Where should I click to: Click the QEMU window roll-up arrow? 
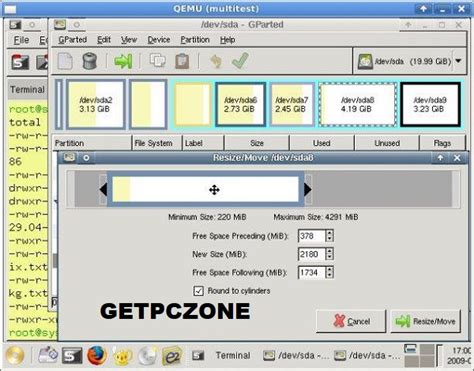(x=423, y=9)
